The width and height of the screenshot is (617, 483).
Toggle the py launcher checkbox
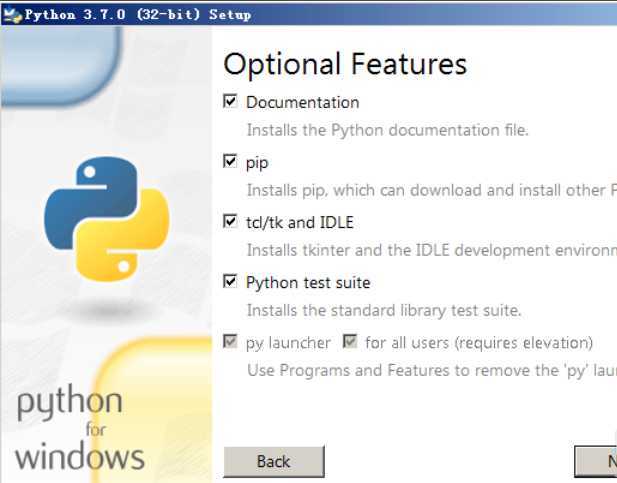pos(230,341)
